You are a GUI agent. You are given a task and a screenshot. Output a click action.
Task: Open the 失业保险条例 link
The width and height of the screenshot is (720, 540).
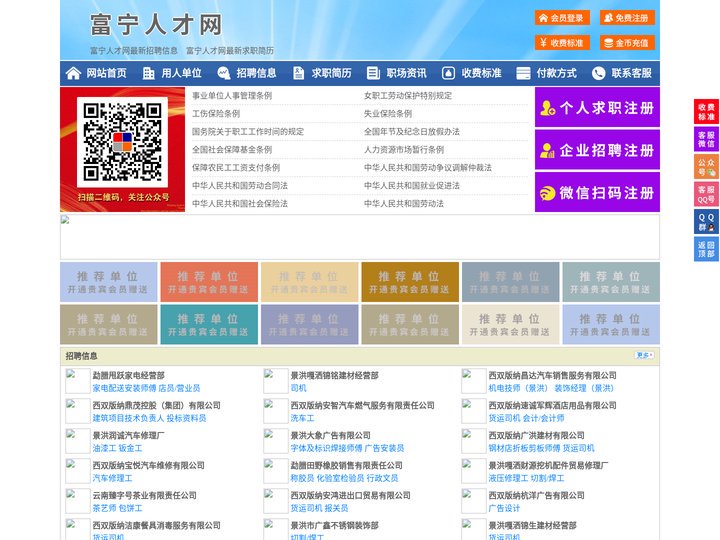click(388, 113)
